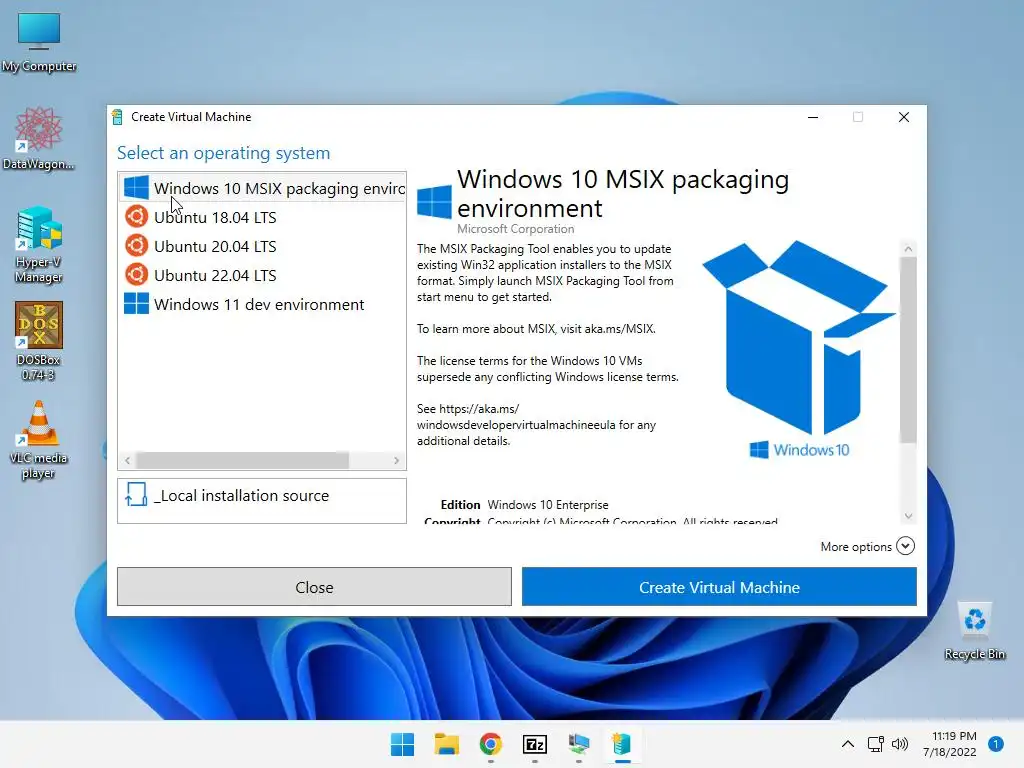The height and width of the screenshot is (768, 1024).
Task: Open the DOSBox 0.74-3 desktop shortcut
Action: (39, 342)
